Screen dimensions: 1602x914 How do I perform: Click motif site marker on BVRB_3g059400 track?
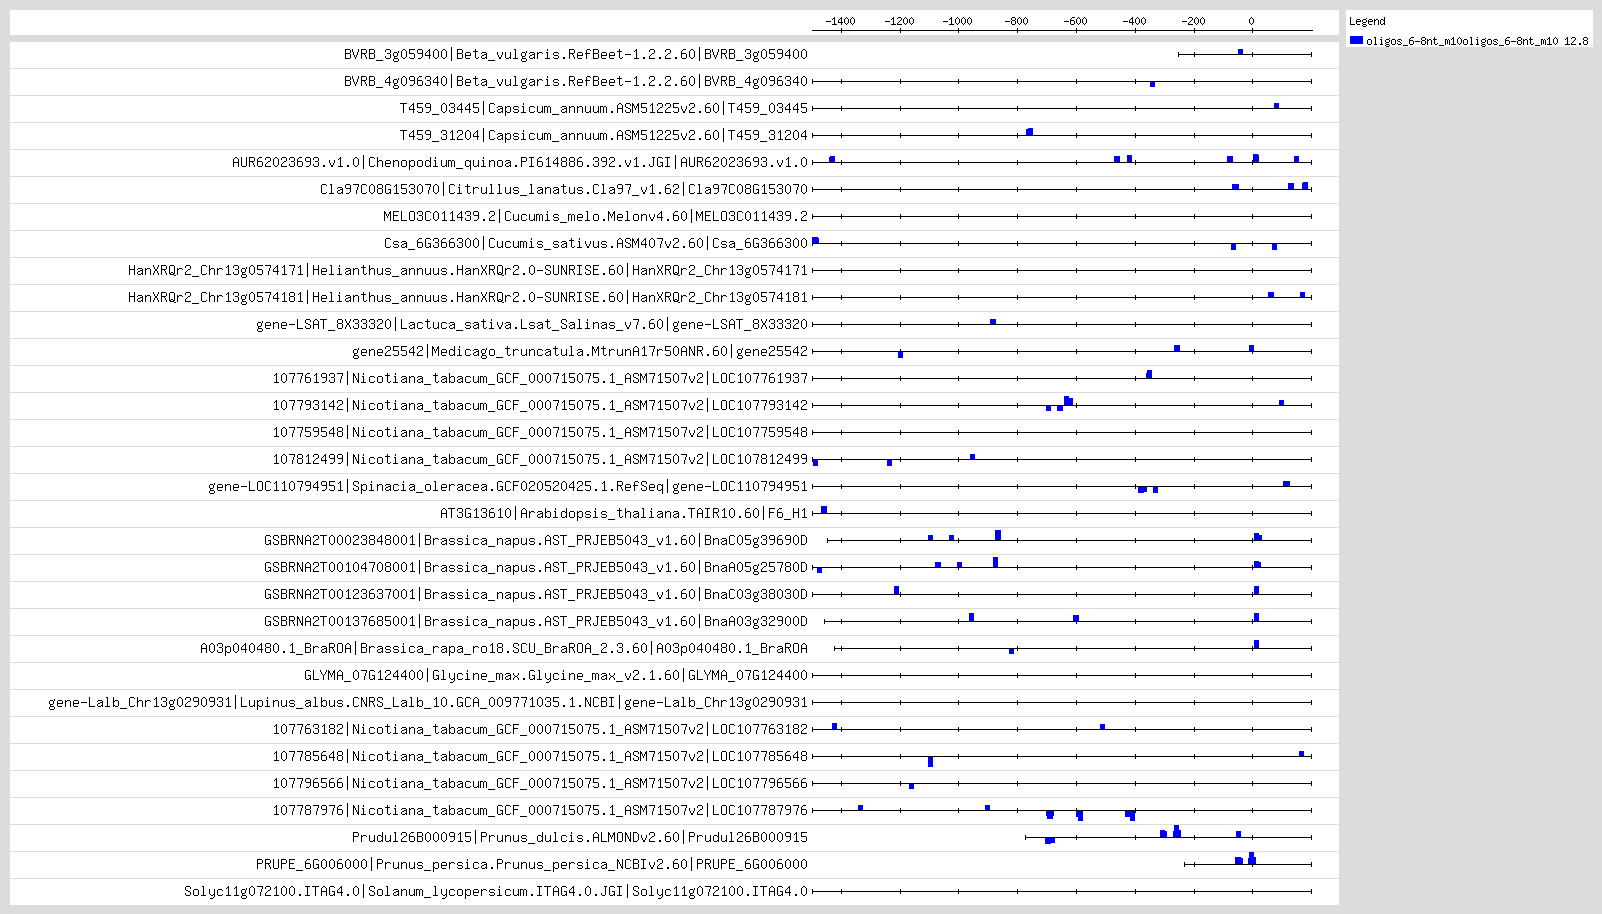1240,52
